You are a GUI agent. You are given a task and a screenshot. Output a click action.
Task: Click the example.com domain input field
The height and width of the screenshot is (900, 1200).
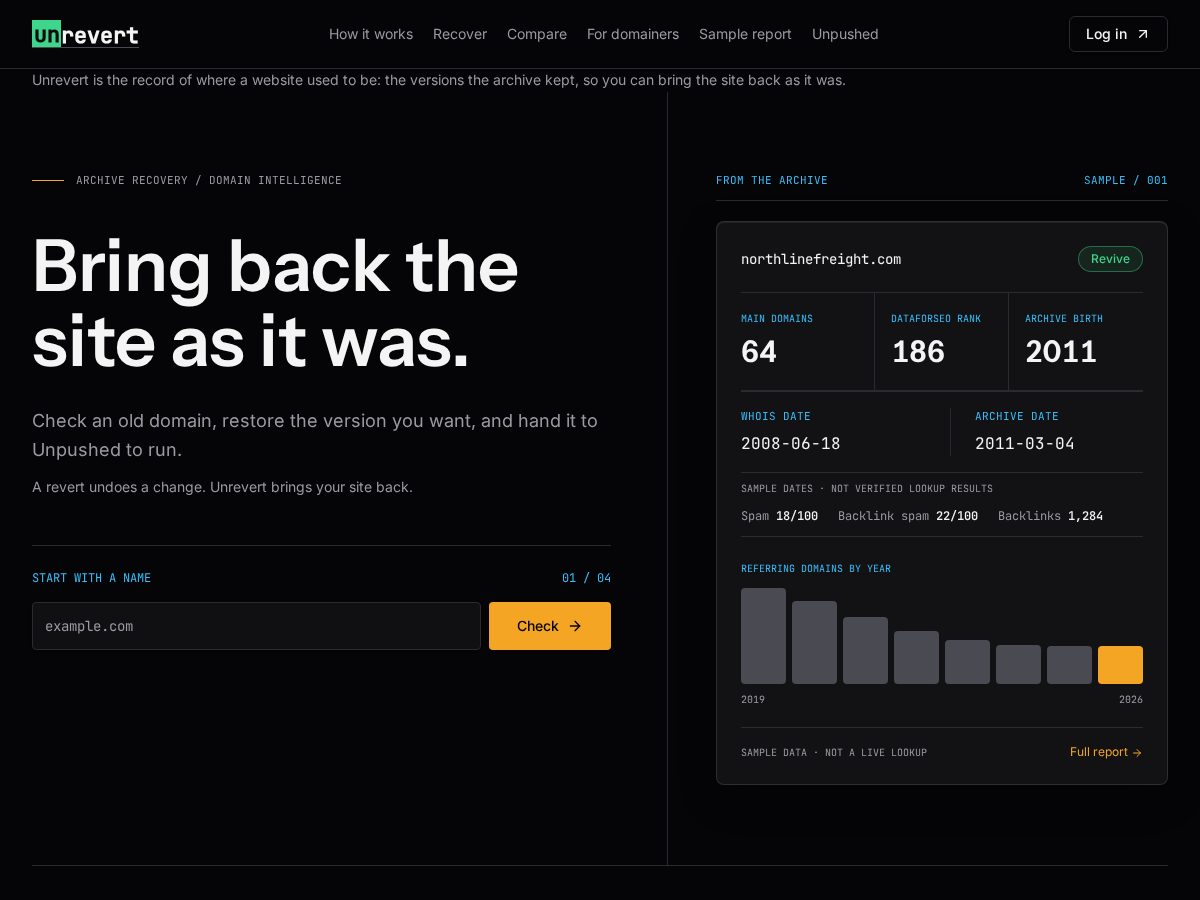pos(256,626)
